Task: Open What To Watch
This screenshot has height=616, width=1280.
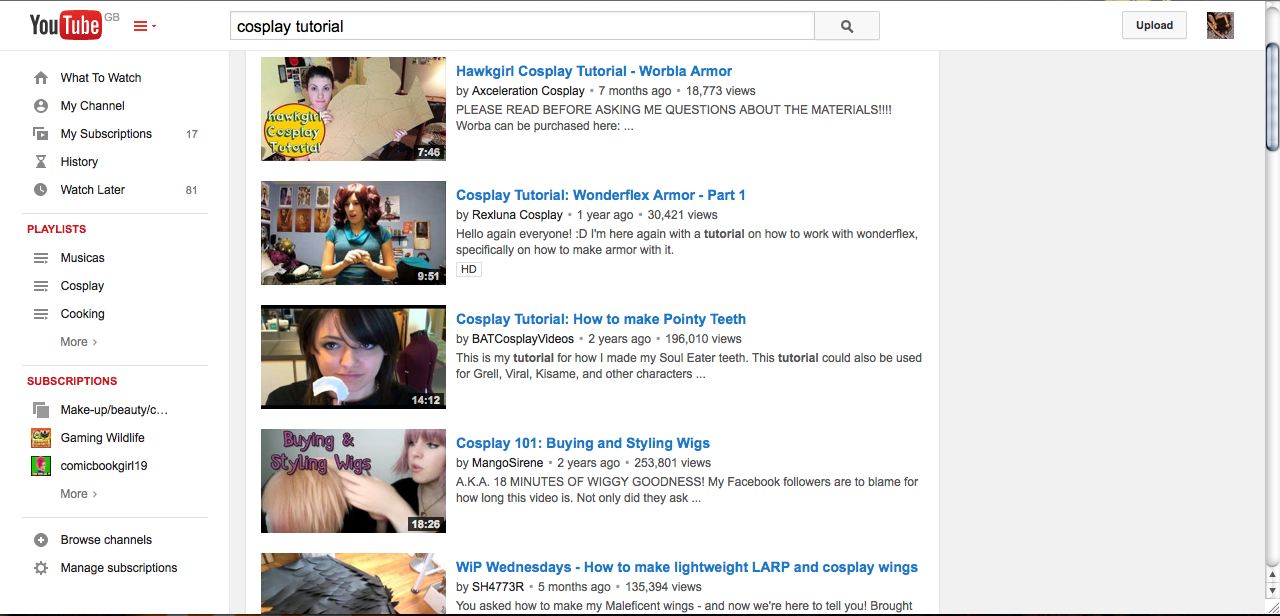Action: coord(101,78)
